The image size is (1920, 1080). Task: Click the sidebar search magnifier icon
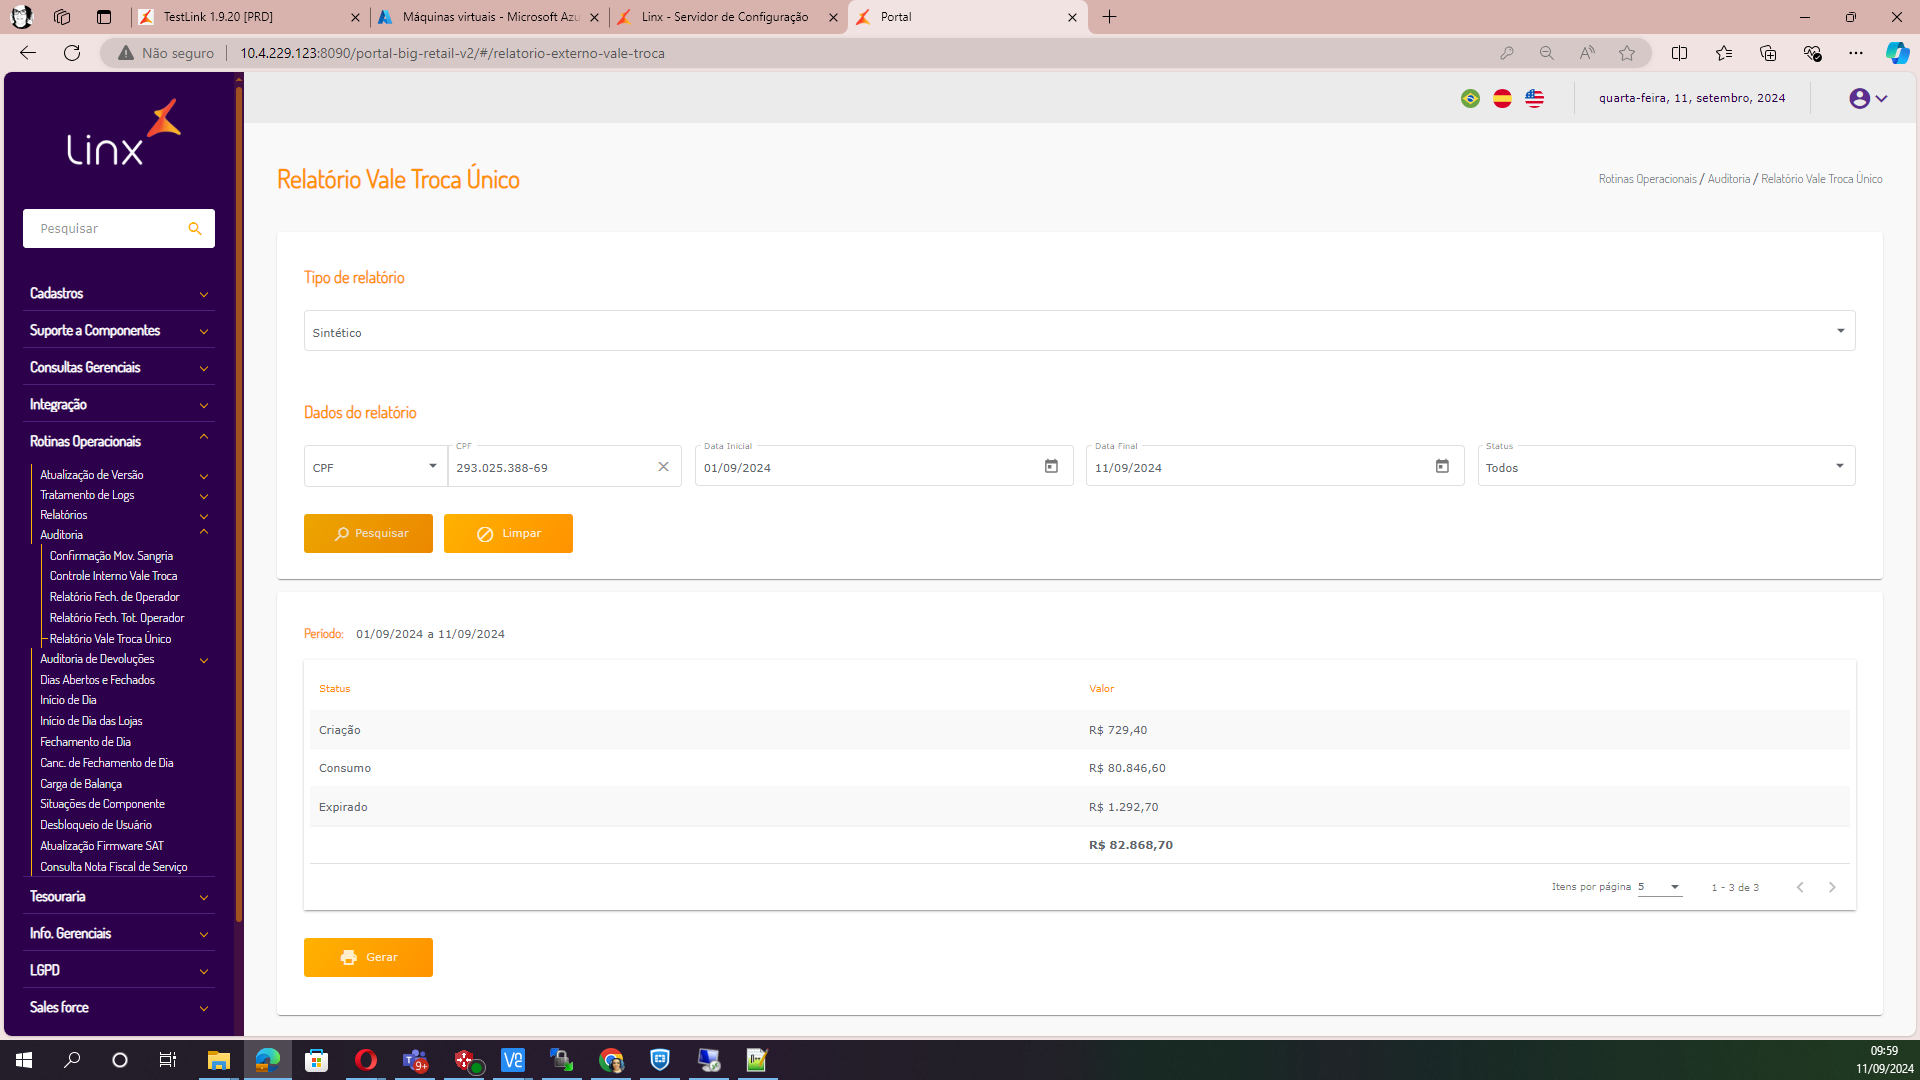point(195,229)
